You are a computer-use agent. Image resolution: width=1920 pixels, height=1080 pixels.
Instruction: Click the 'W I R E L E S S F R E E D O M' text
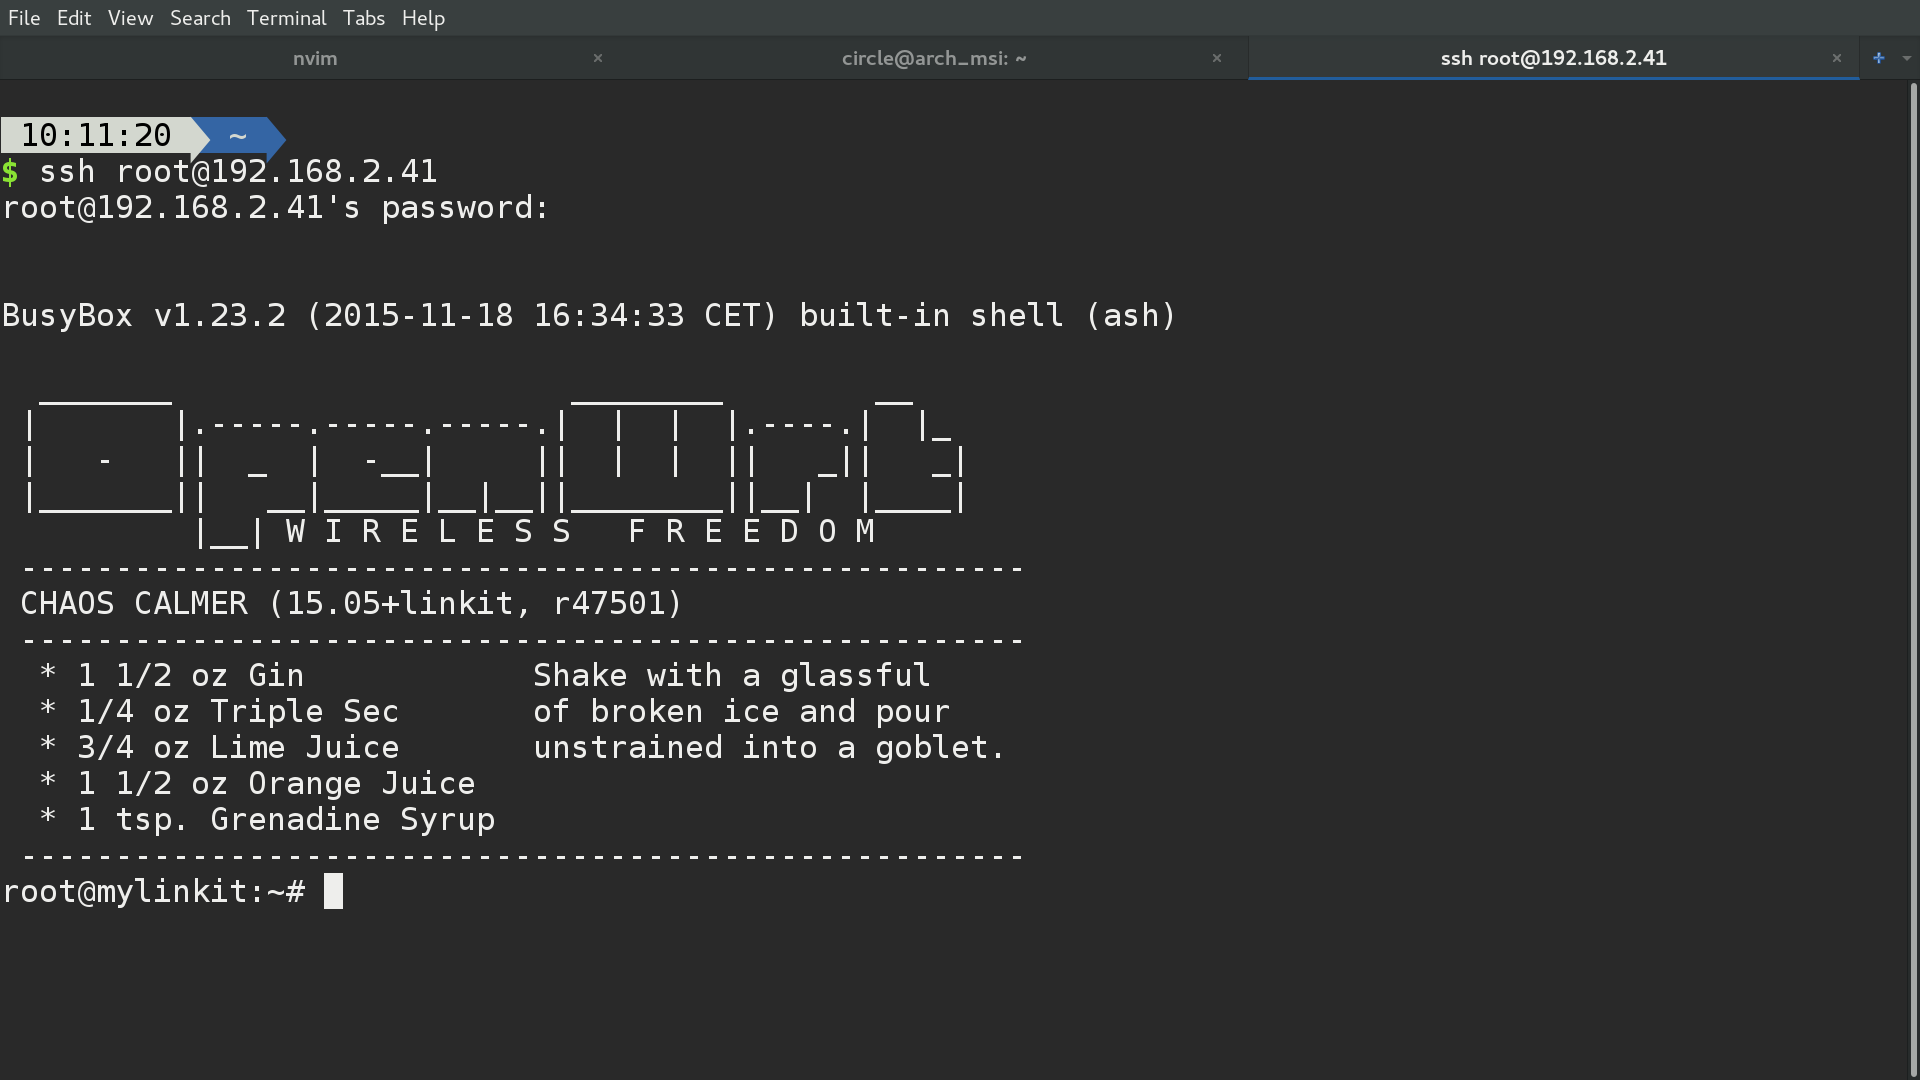(x=580, y=531)
